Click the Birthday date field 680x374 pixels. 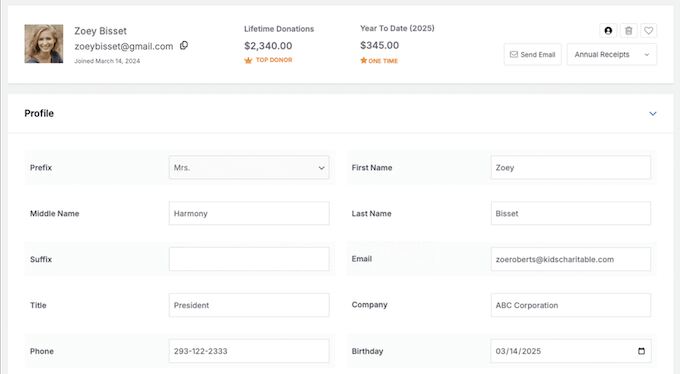[x=571, y=351]
